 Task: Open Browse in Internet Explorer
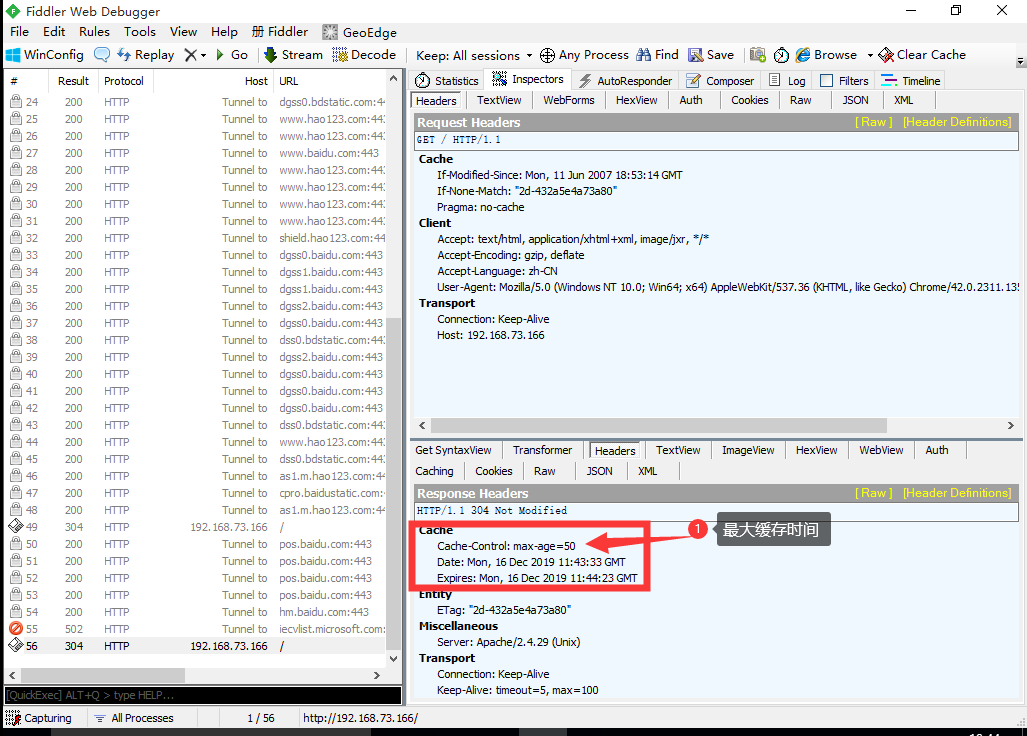point(826,55)
